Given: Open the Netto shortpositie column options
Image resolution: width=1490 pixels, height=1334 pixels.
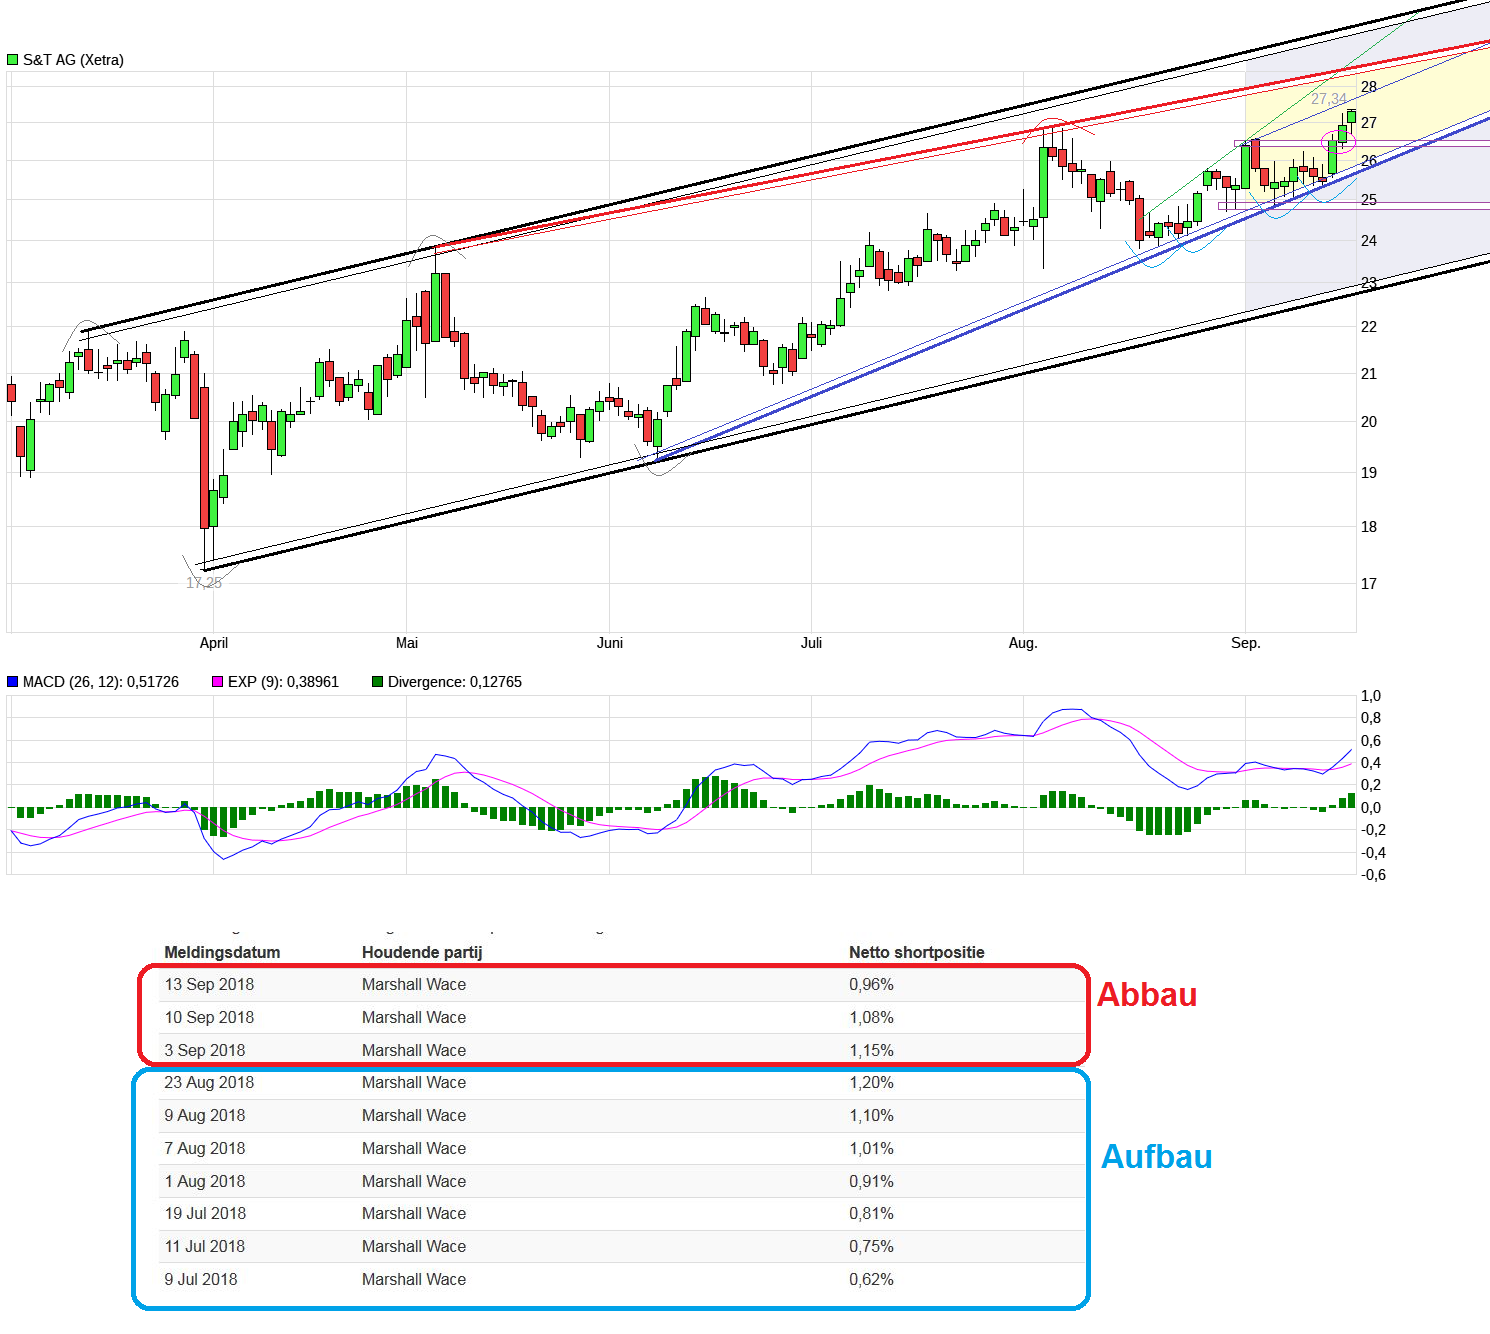Looking at the screenshot, I should tap(917, 952).
